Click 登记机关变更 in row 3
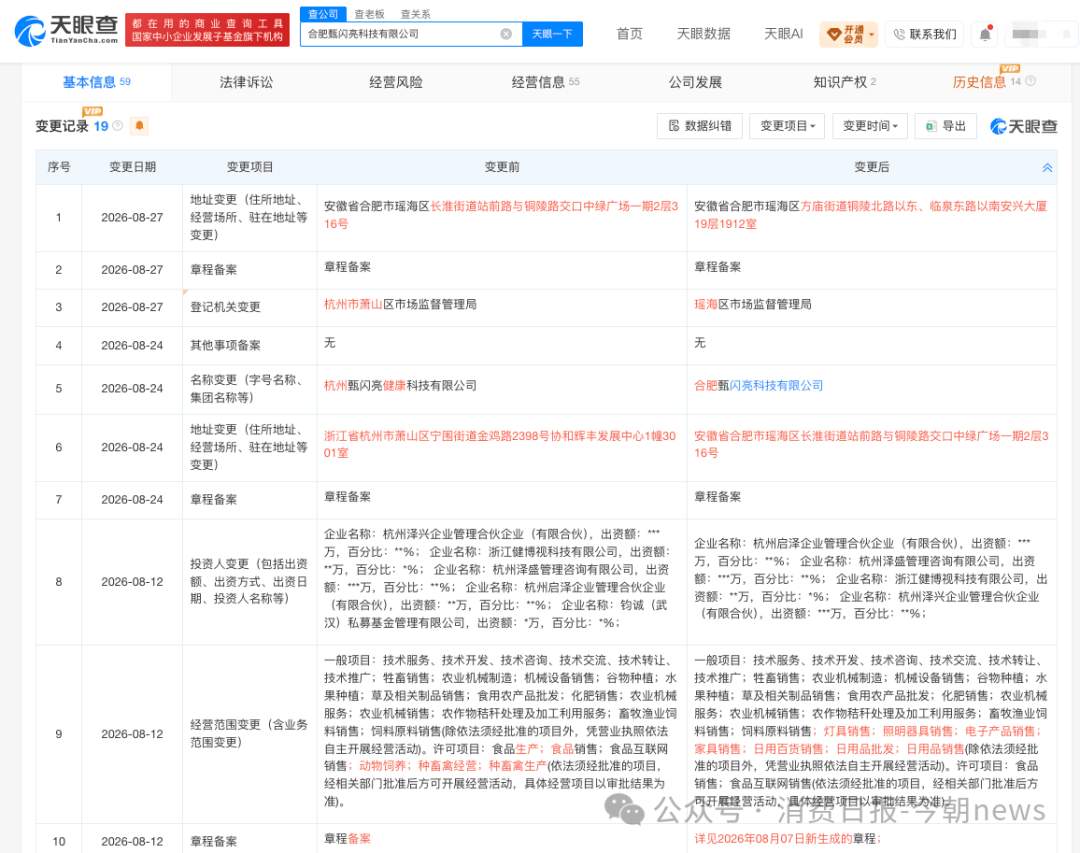The height and width of the screenshot is (853, 1080). pyautogui.click(x=225, y=307)
